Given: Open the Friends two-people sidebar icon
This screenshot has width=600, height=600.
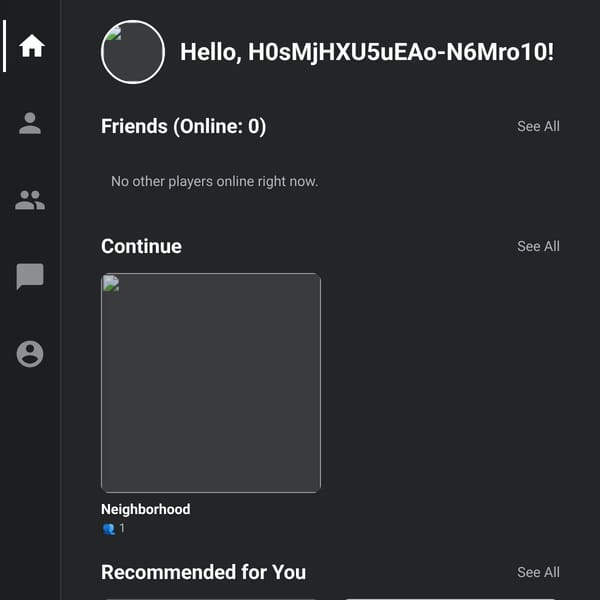Looking at the screenshot, I should [x=30, y=200].
